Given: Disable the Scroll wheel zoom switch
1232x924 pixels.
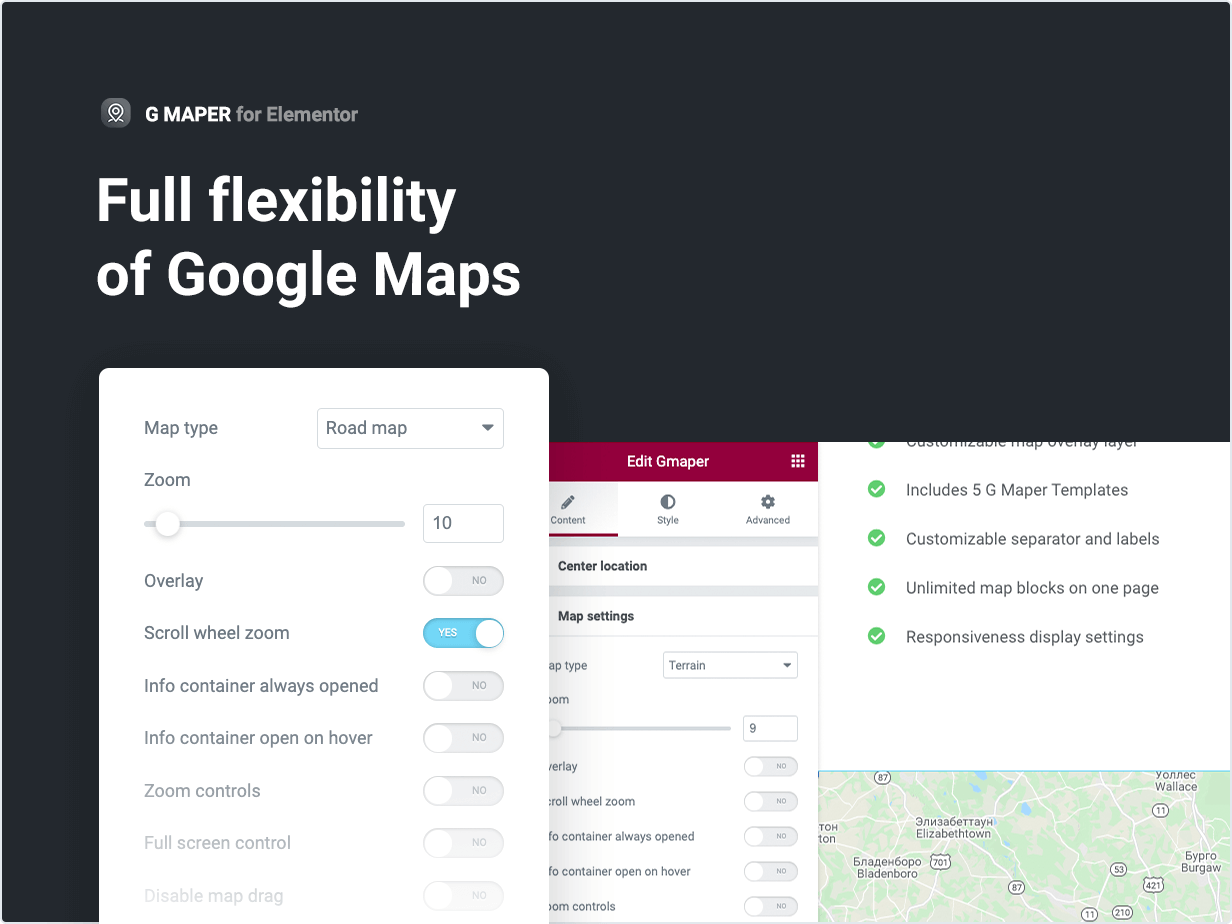Looking at the screenshot, I should (463, 633).
